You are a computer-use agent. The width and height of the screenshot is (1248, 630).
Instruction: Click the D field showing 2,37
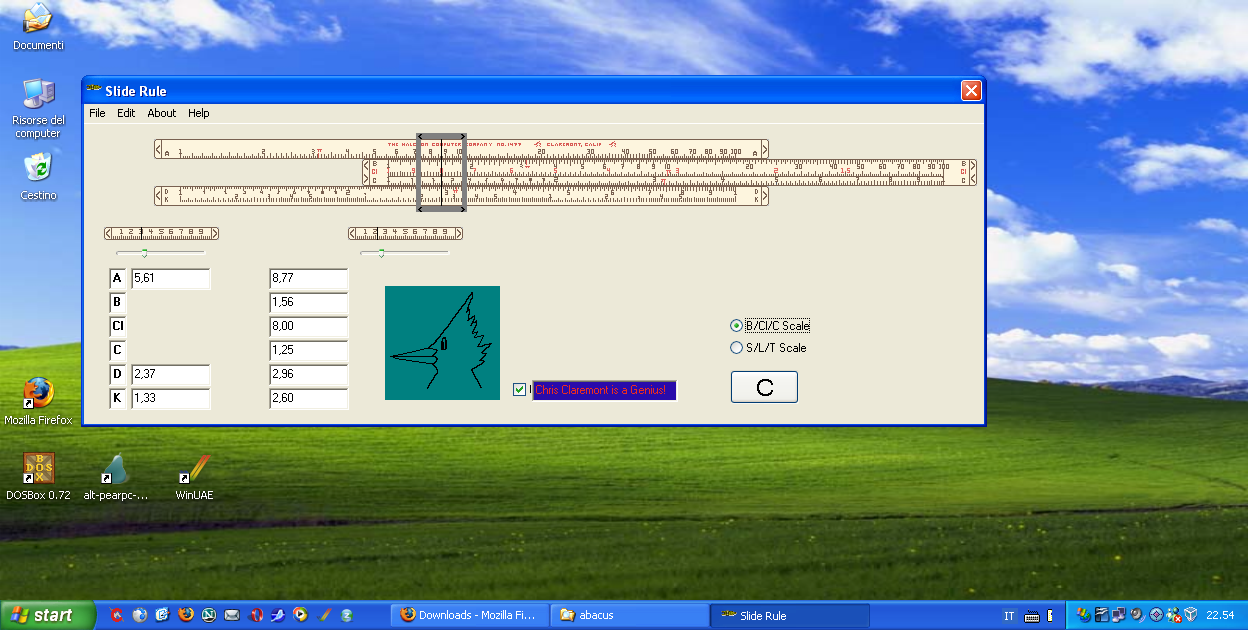[x=170, y=374]
